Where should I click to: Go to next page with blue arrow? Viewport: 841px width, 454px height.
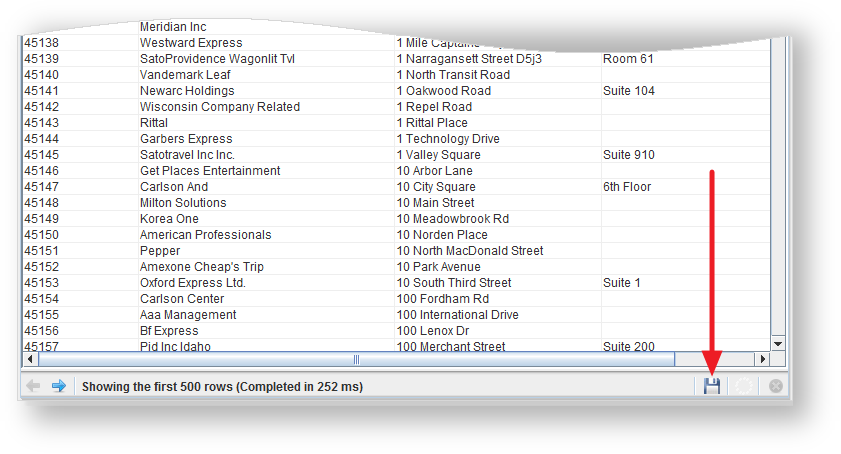coord(59,386)
